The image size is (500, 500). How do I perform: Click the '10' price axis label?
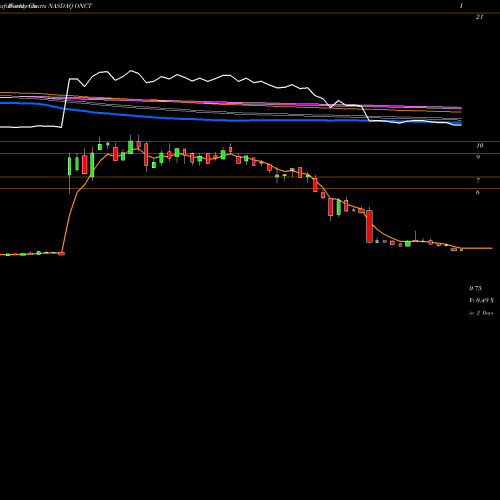[480, 146]
